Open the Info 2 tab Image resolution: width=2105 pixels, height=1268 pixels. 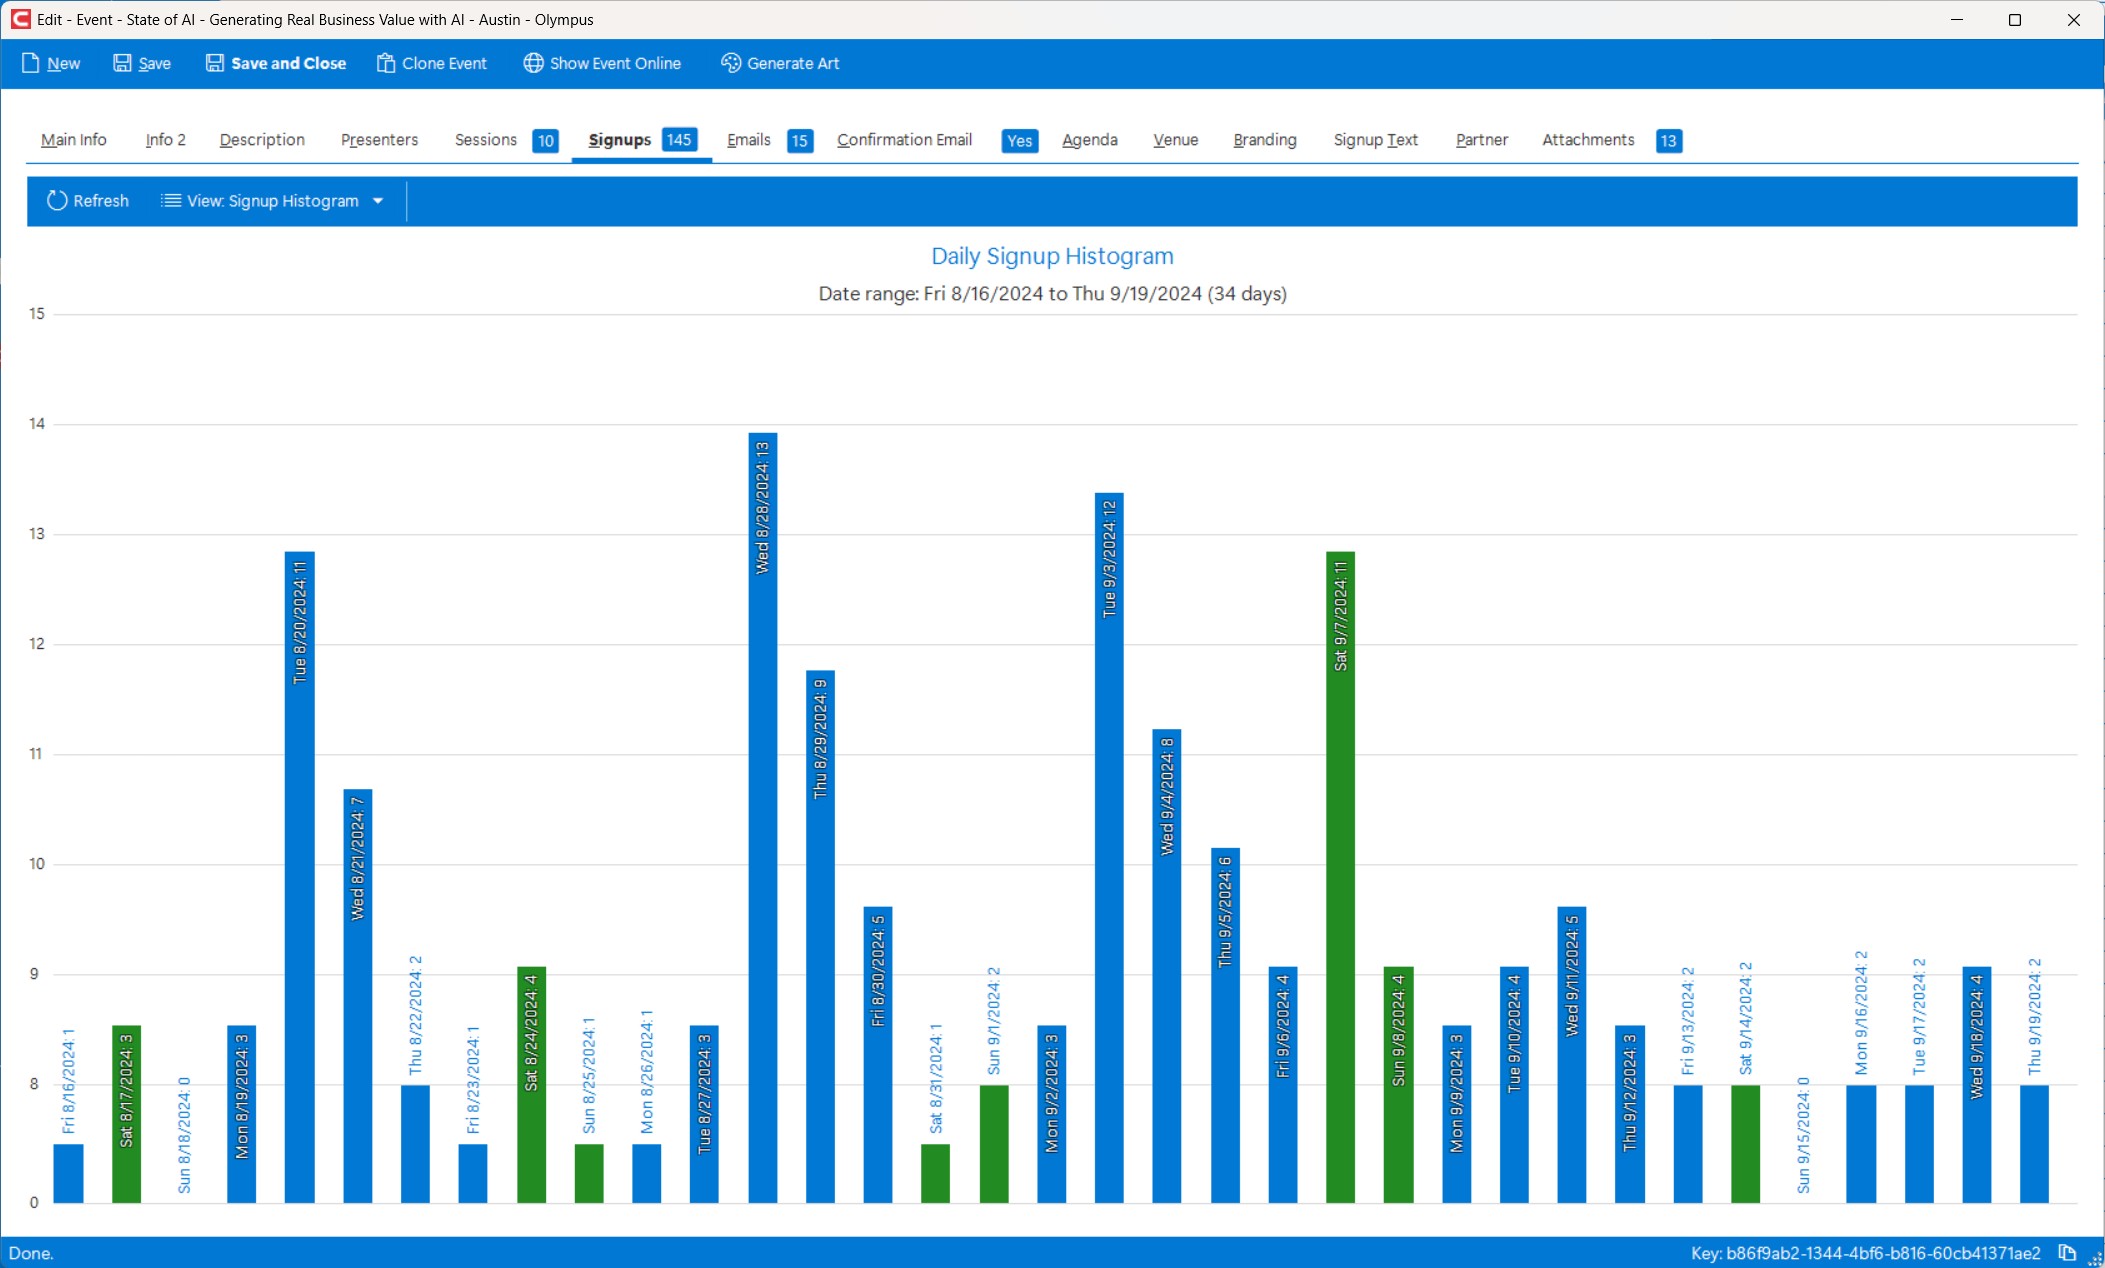point(166,140)
